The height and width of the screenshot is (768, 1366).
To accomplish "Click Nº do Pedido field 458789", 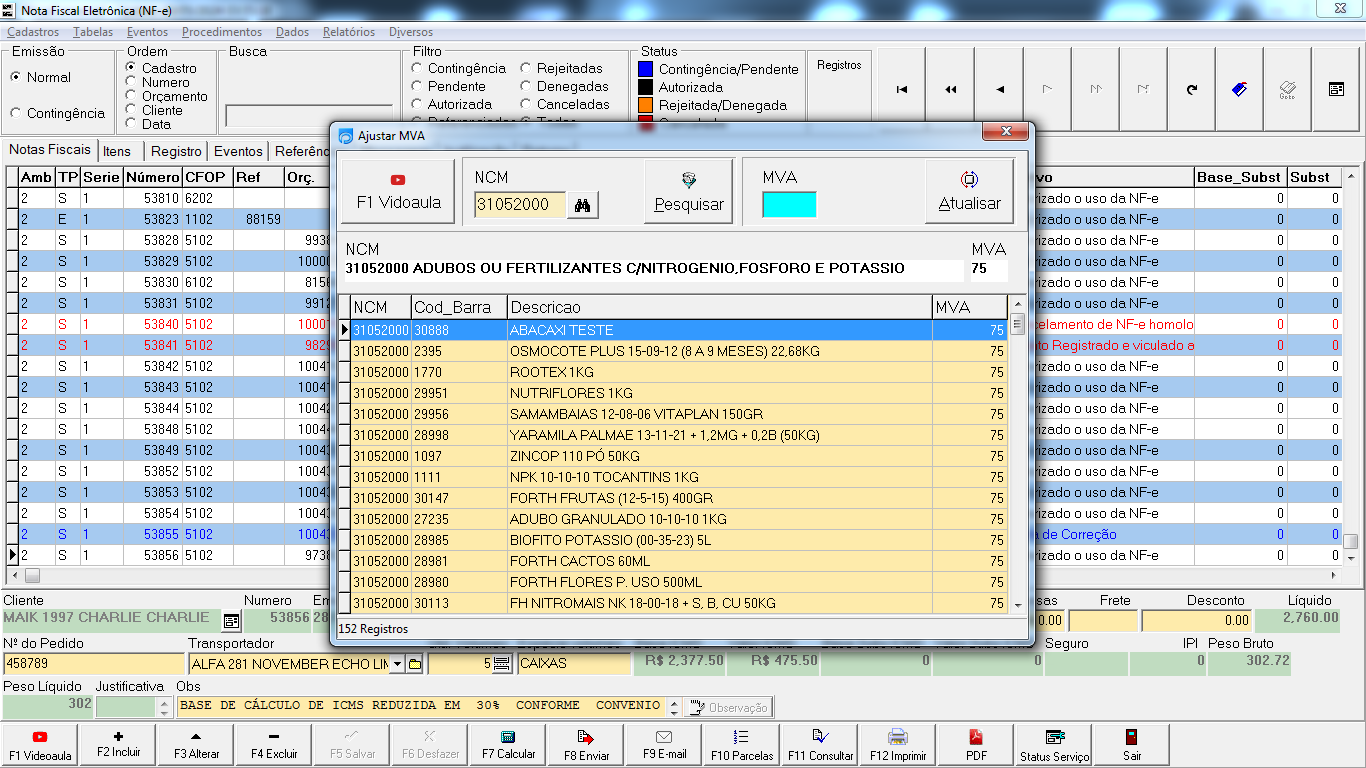I will pos(94,663).
